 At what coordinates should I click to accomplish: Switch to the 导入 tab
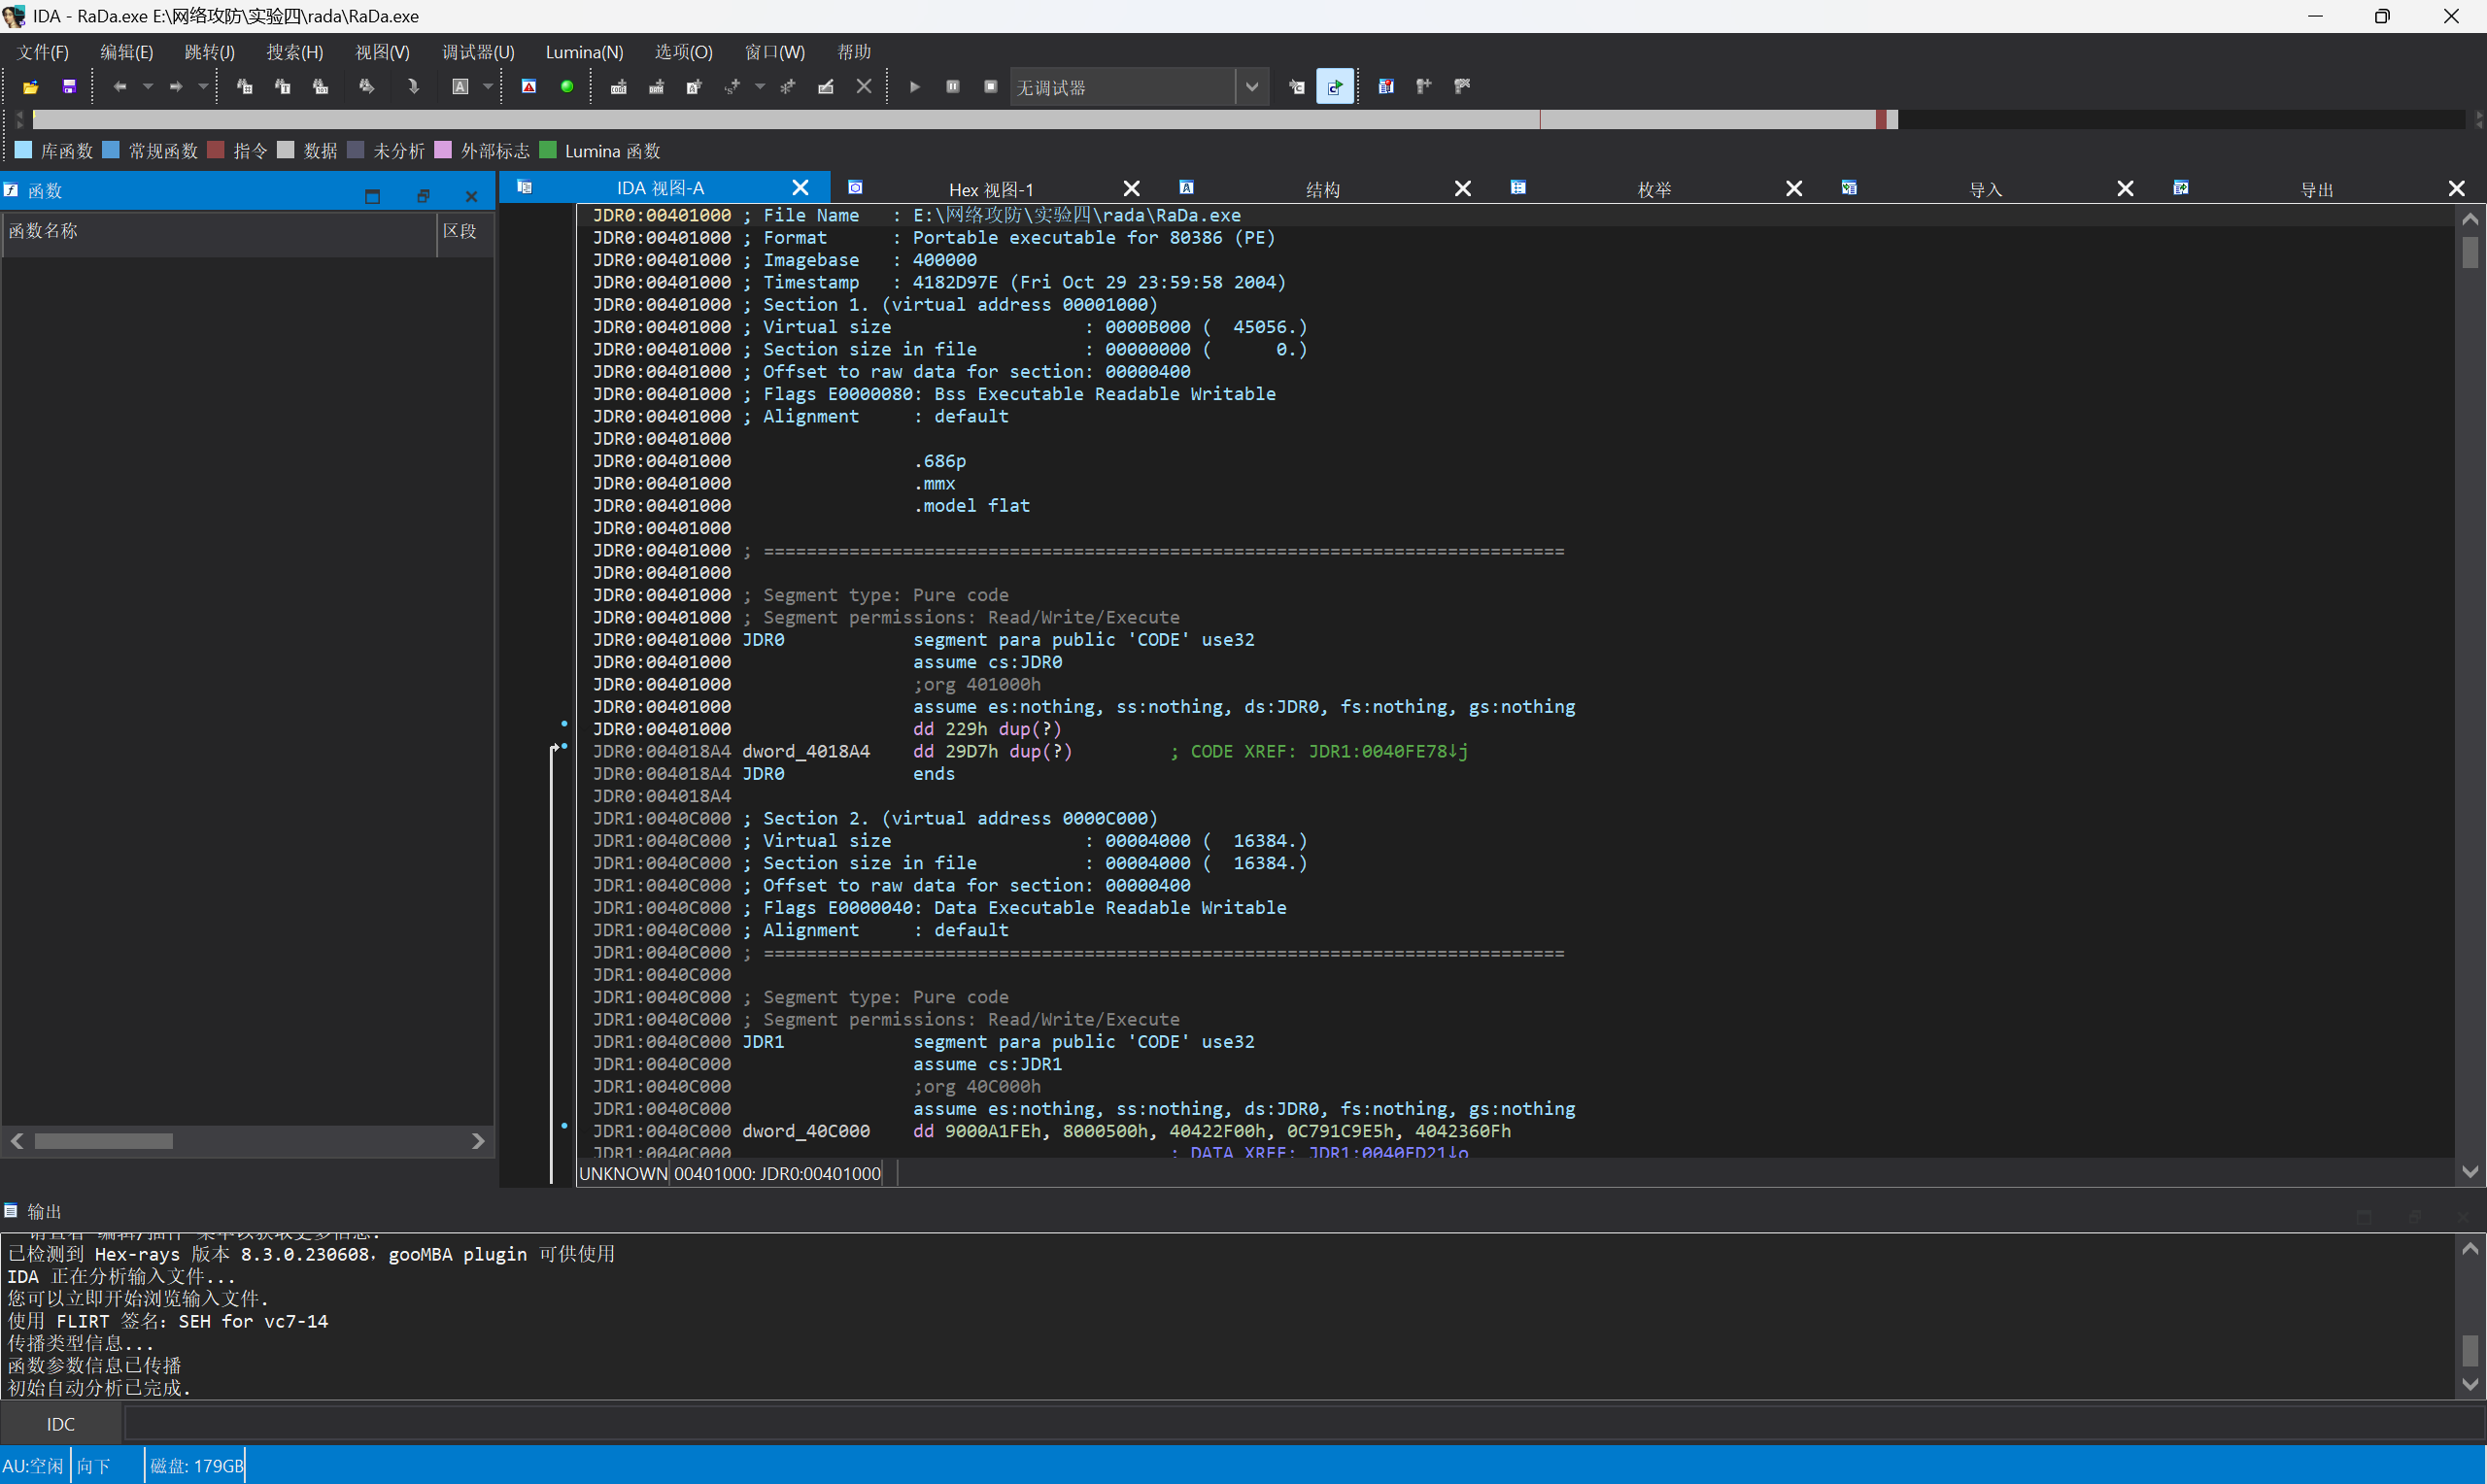point(1985,189)
